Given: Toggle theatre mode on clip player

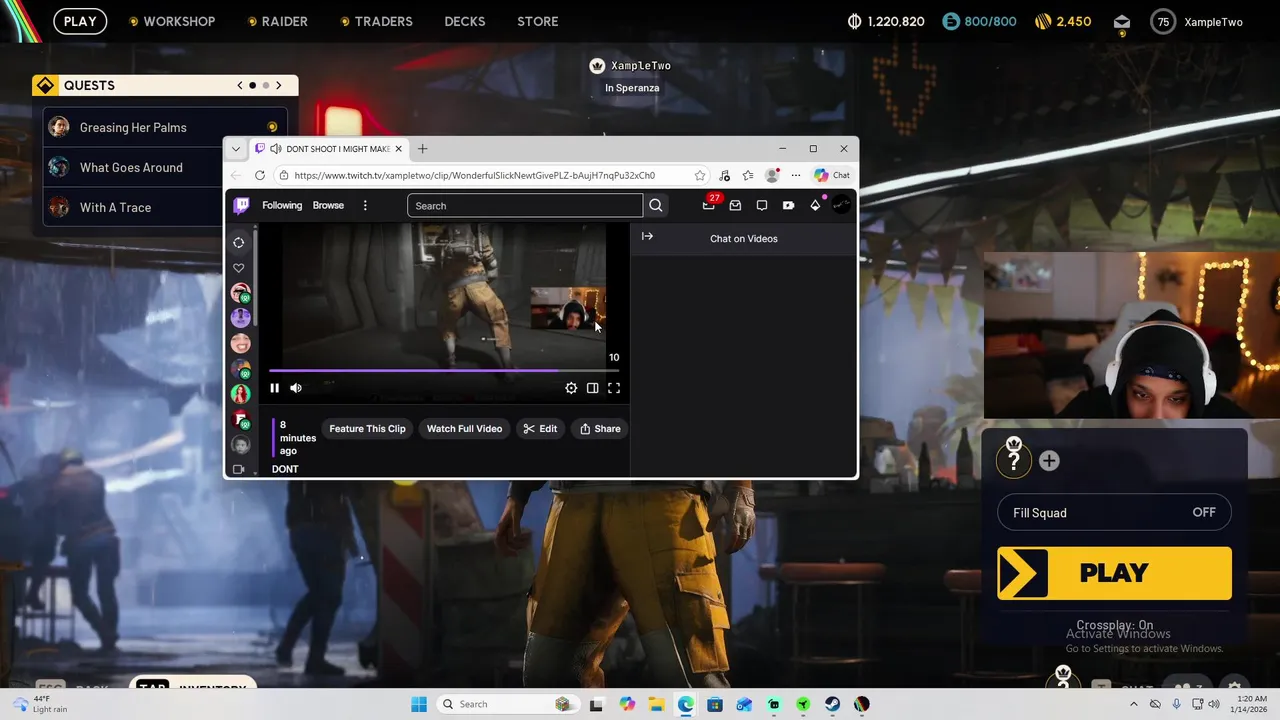Looking at the screenshot, I should pos(593,388).
